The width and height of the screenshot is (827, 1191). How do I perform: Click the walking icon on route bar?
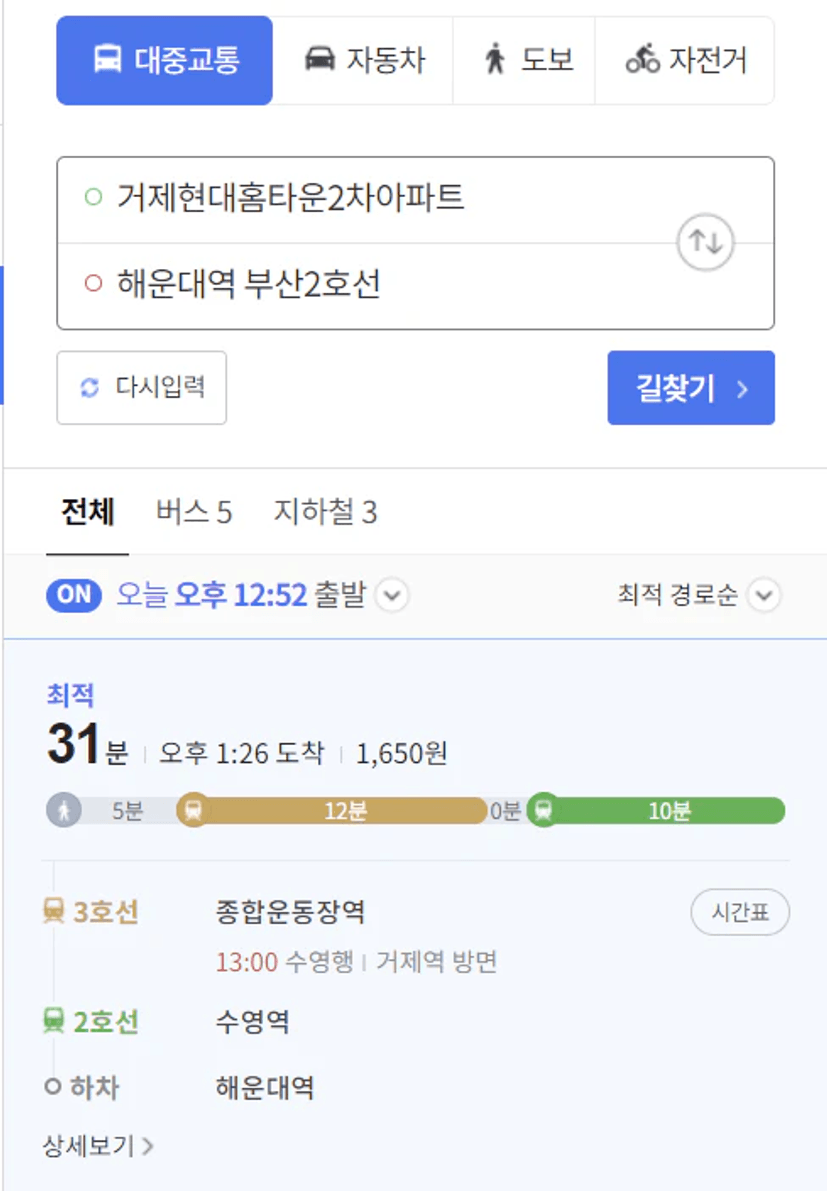pos(64,810)
